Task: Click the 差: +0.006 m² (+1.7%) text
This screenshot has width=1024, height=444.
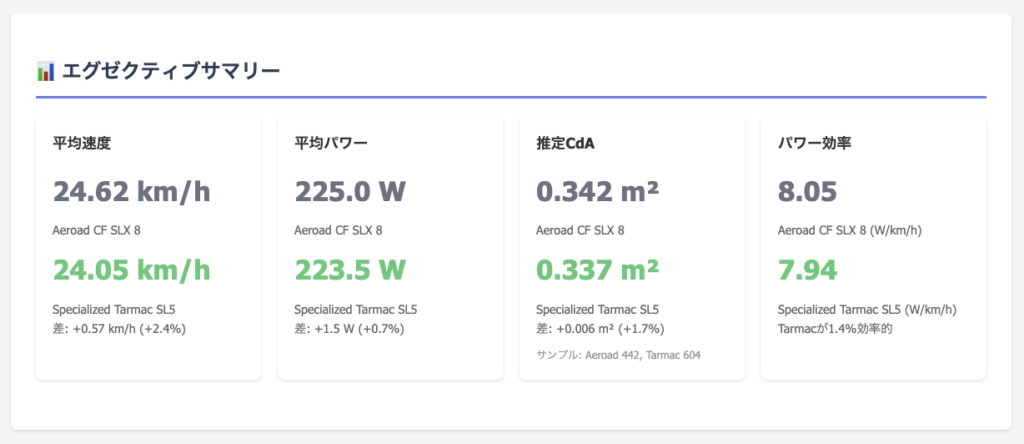Action: coord(600,327)
